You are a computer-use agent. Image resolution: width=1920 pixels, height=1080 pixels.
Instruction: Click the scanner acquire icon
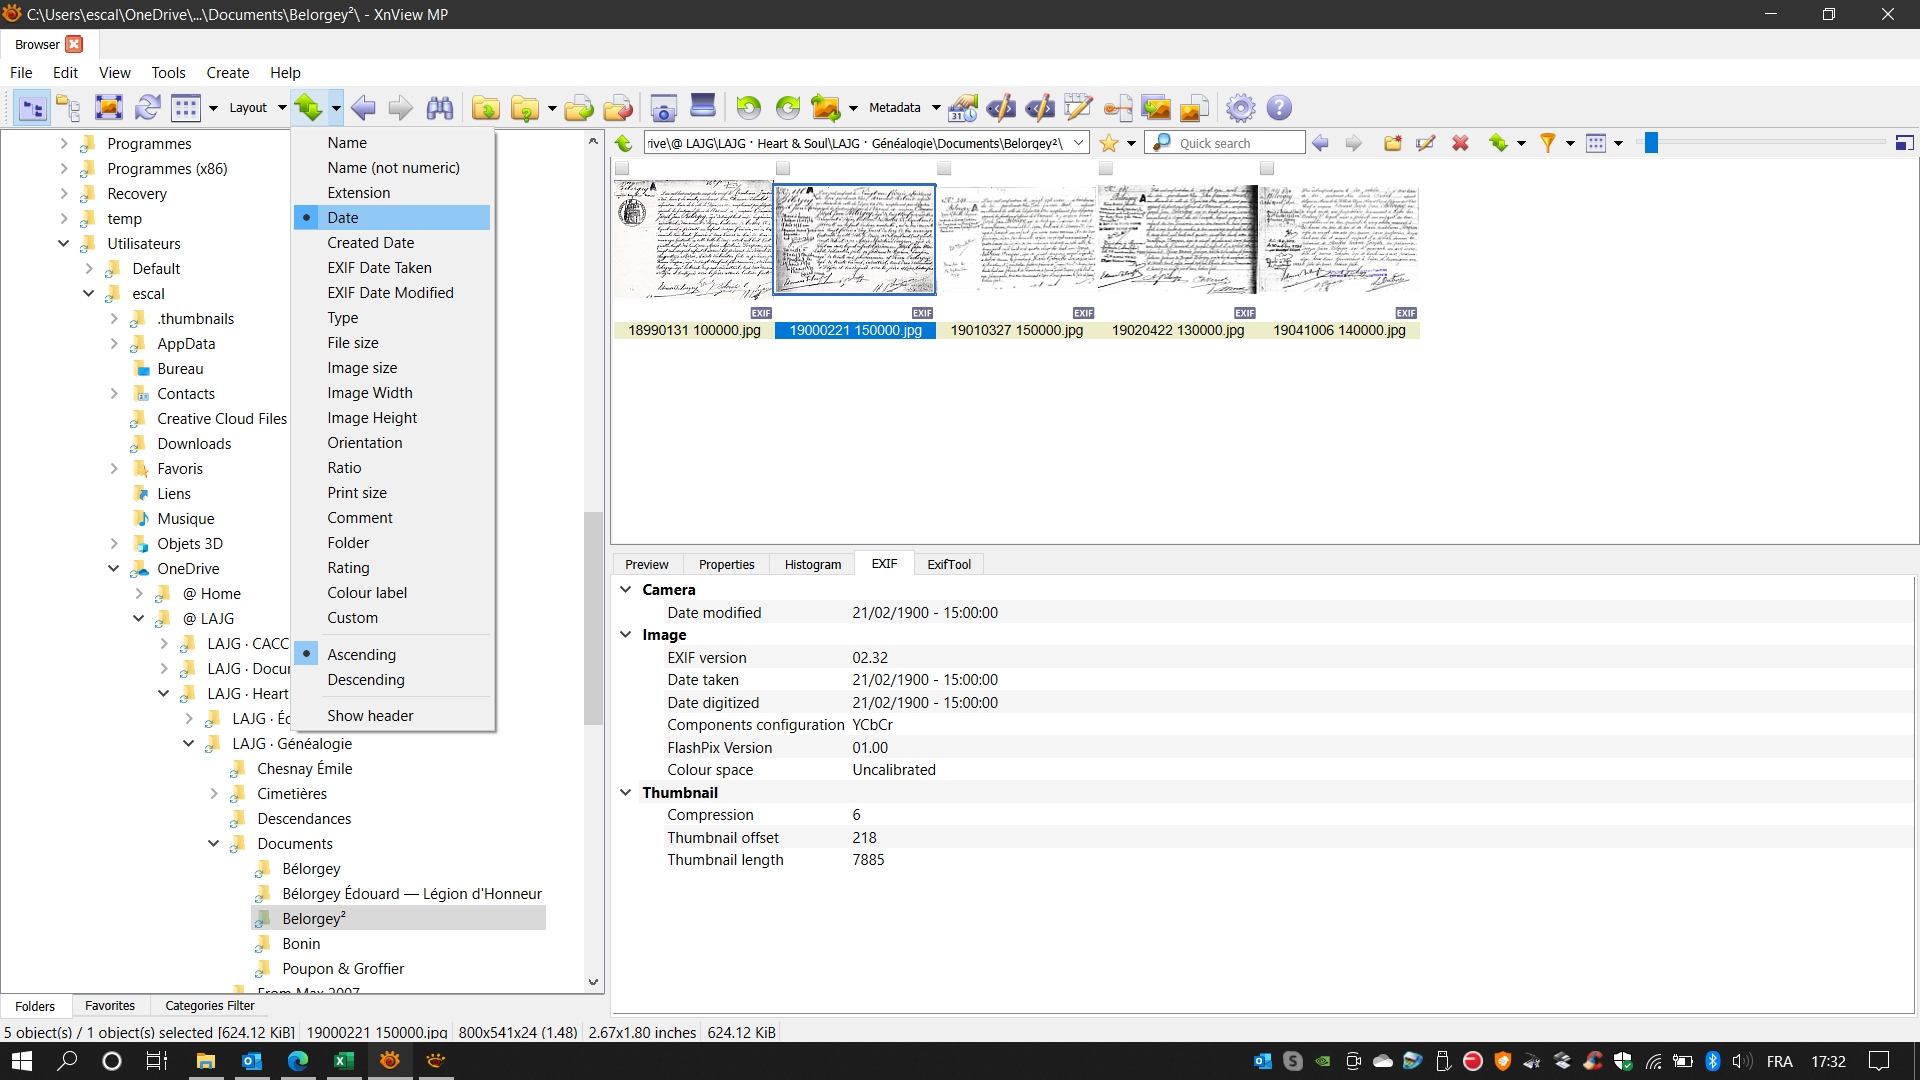703,106
